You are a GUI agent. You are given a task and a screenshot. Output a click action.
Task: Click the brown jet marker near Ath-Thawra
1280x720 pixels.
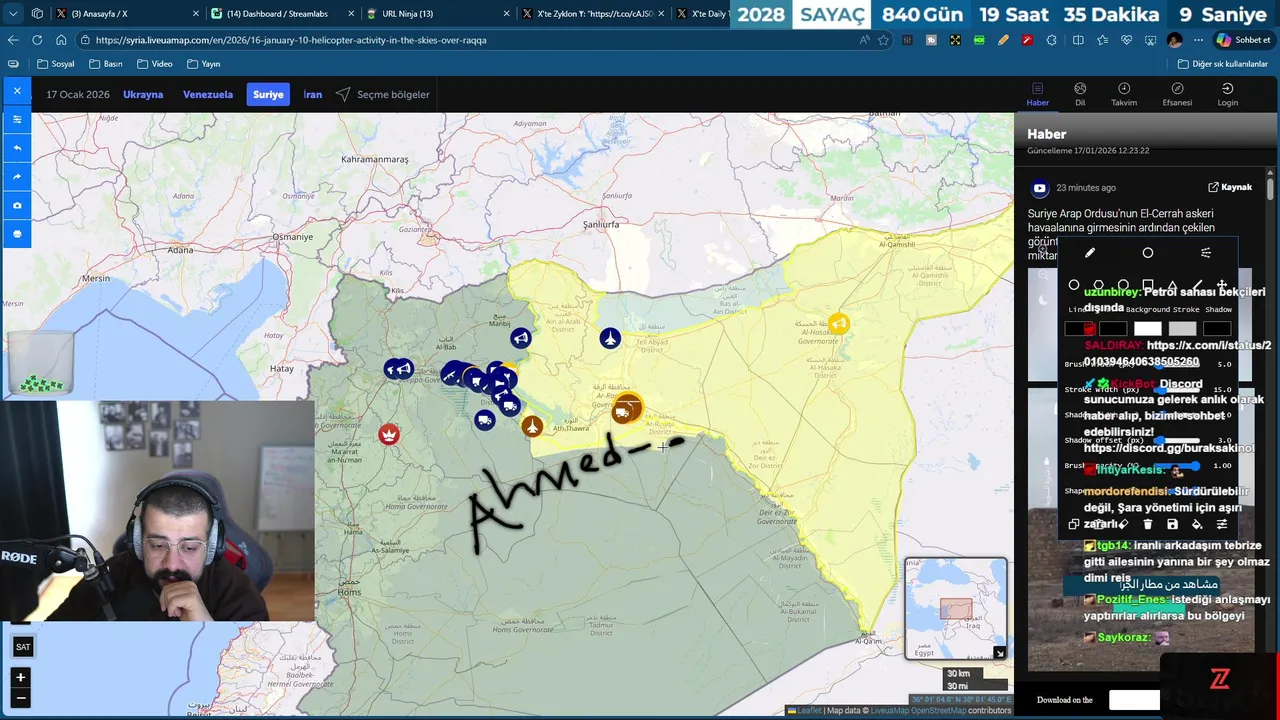532,427
